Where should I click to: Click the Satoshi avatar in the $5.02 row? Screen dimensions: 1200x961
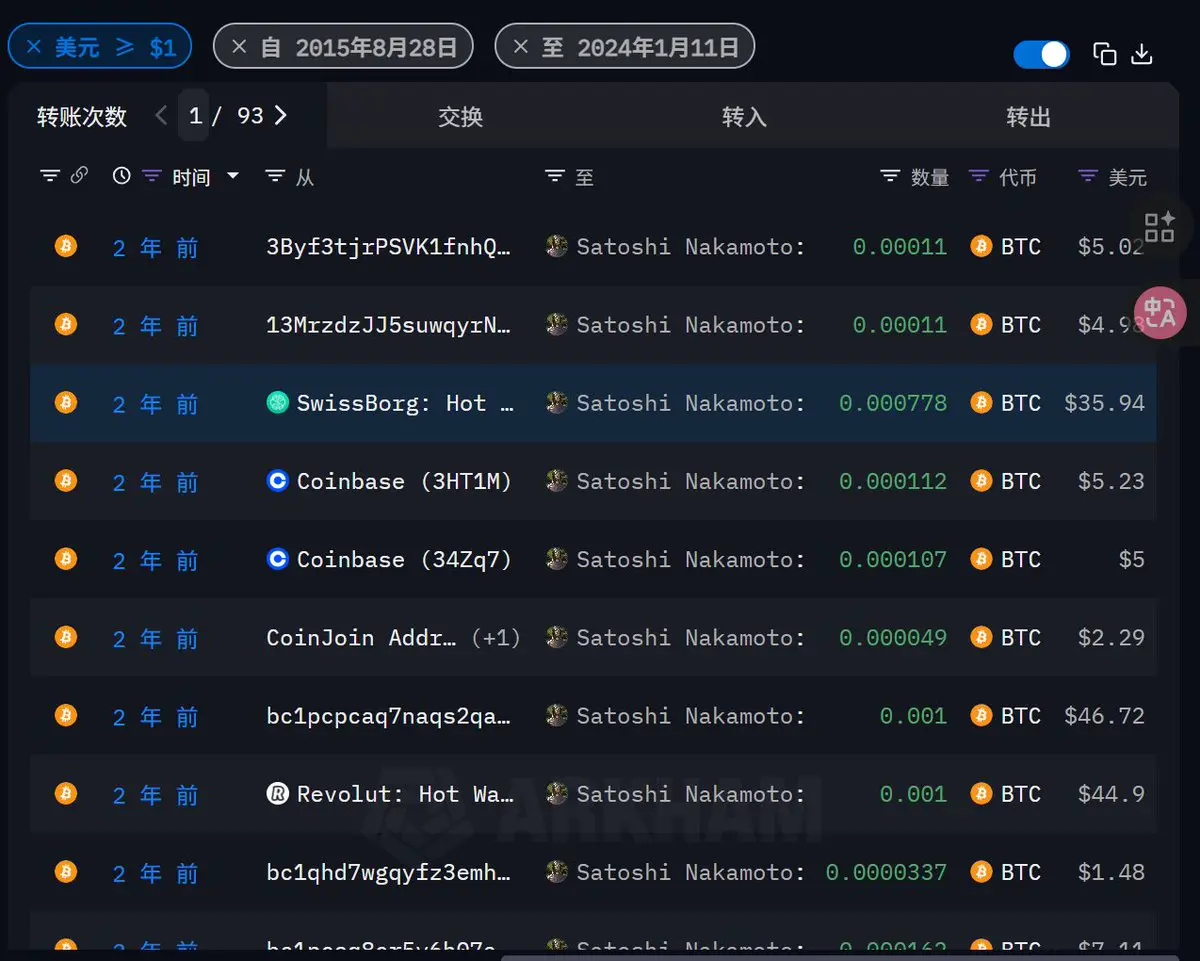pyautogui.click(x=557, y=246)
